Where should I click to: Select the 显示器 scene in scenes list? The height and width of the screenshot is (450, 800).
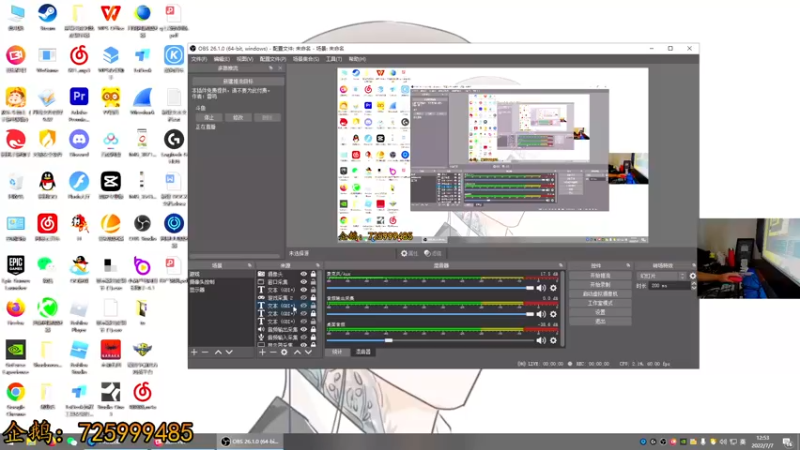click(x=221, y=290)
